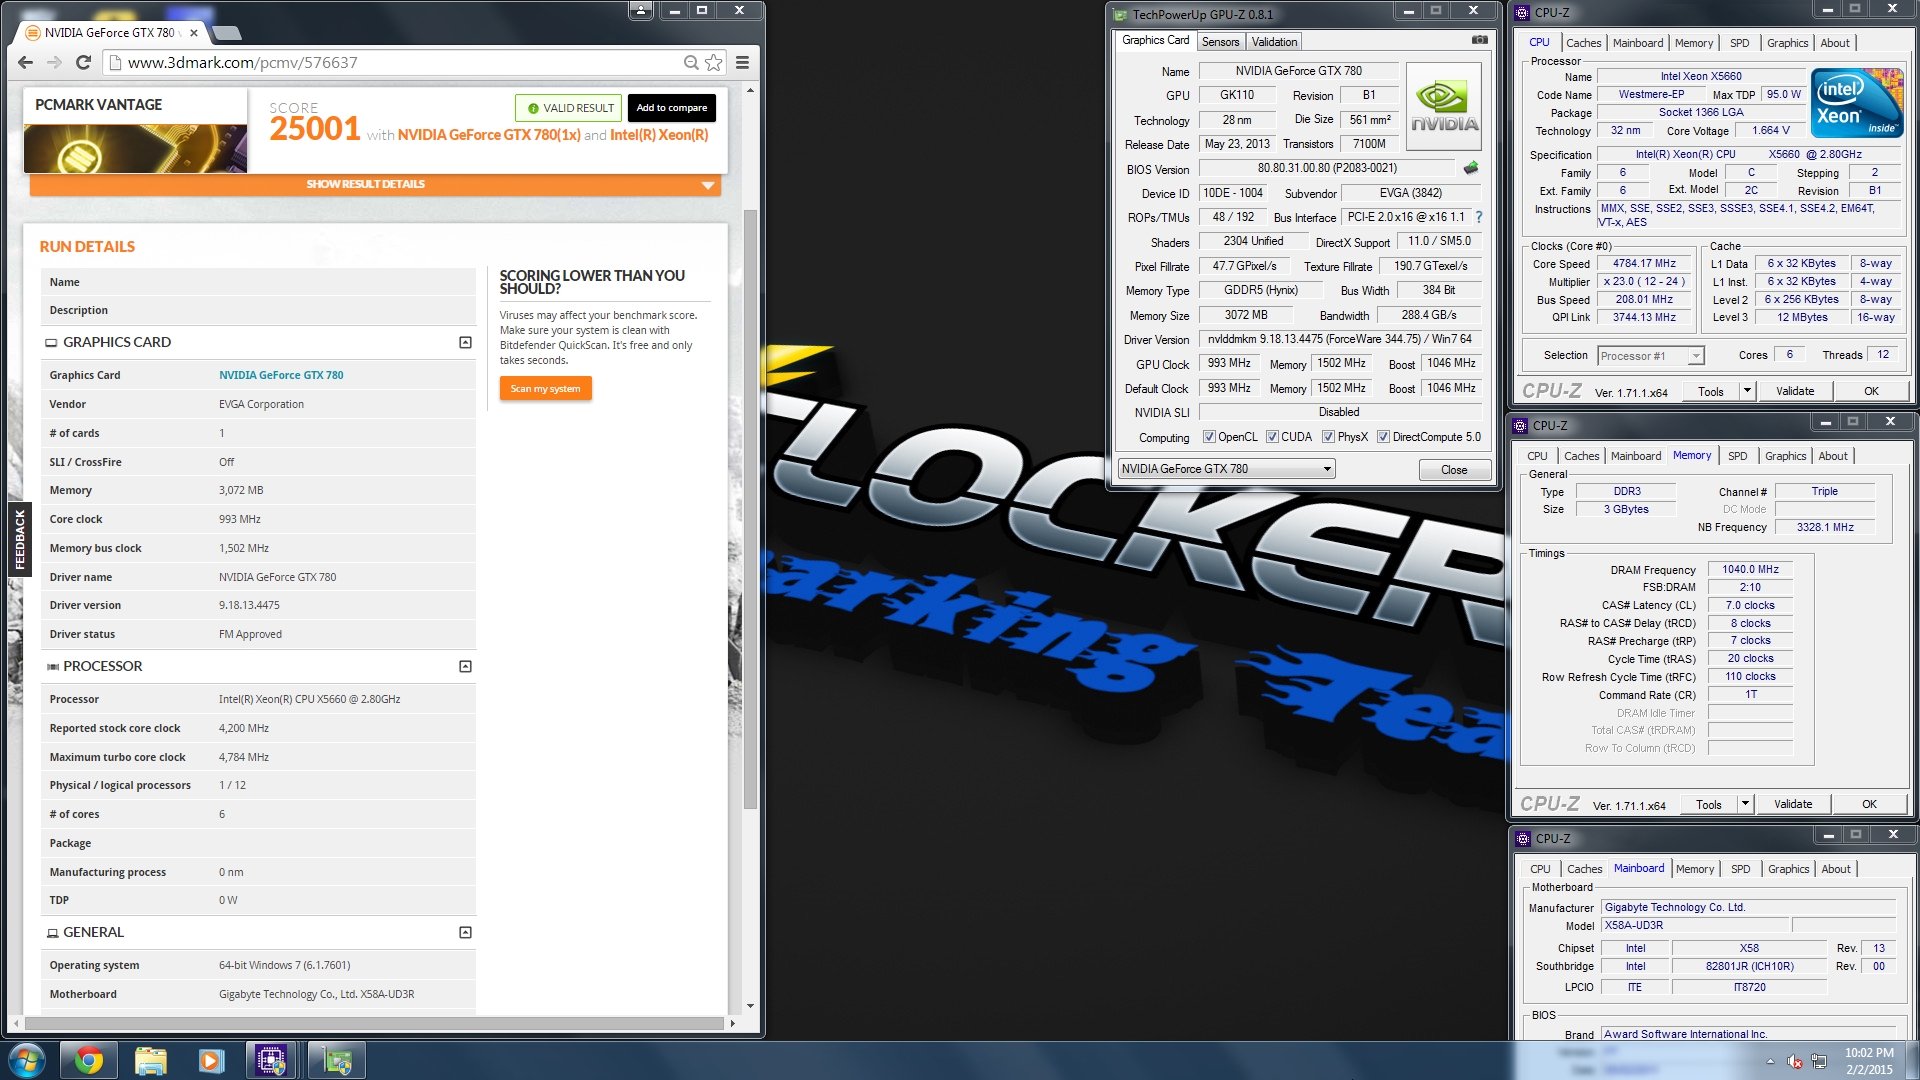This screenshot has width=1920, height=1080.
Task: Click VALID RESULT button
Action: tap(570, 108)
